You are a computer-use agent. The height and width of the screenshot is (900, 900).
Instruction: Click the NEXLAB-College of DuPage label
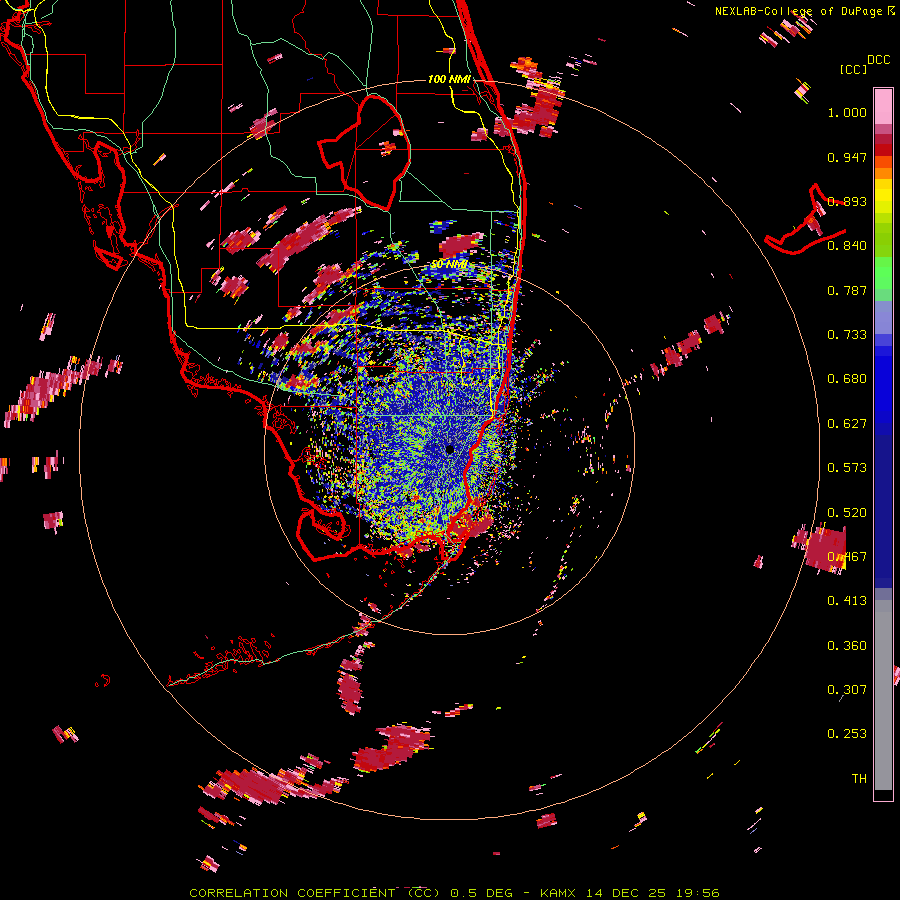[798, 11]
